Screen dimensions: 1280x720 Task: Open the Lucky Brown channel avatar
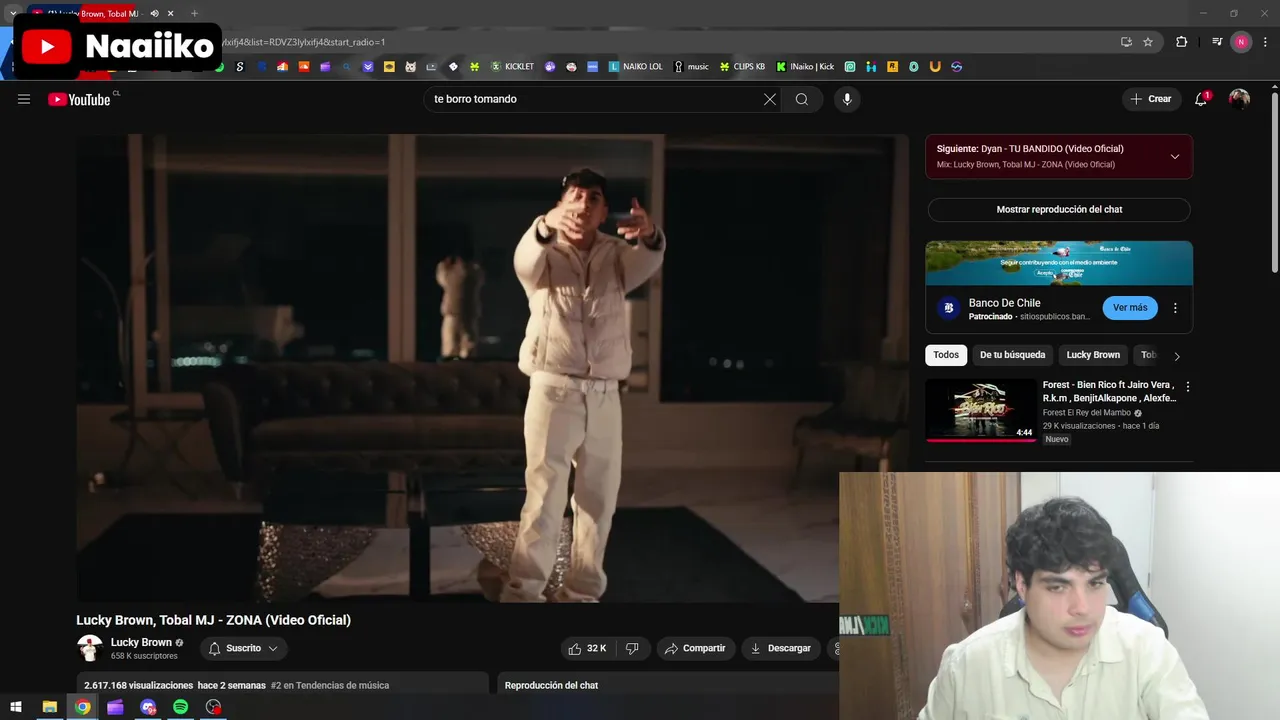90,648
